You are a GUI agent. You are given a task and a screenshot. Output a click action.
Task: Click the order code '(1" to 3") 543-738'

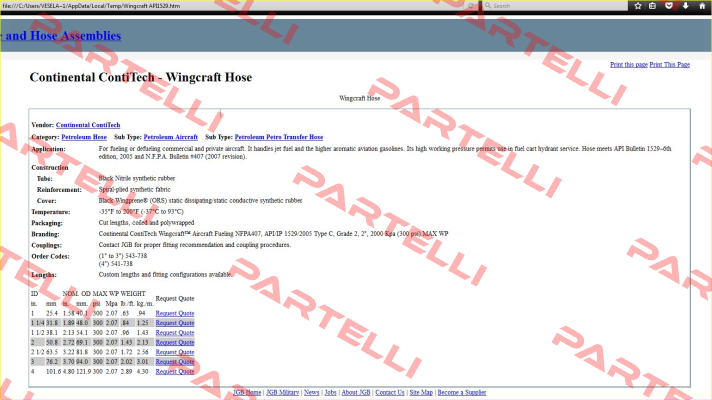tap(123, 256)
